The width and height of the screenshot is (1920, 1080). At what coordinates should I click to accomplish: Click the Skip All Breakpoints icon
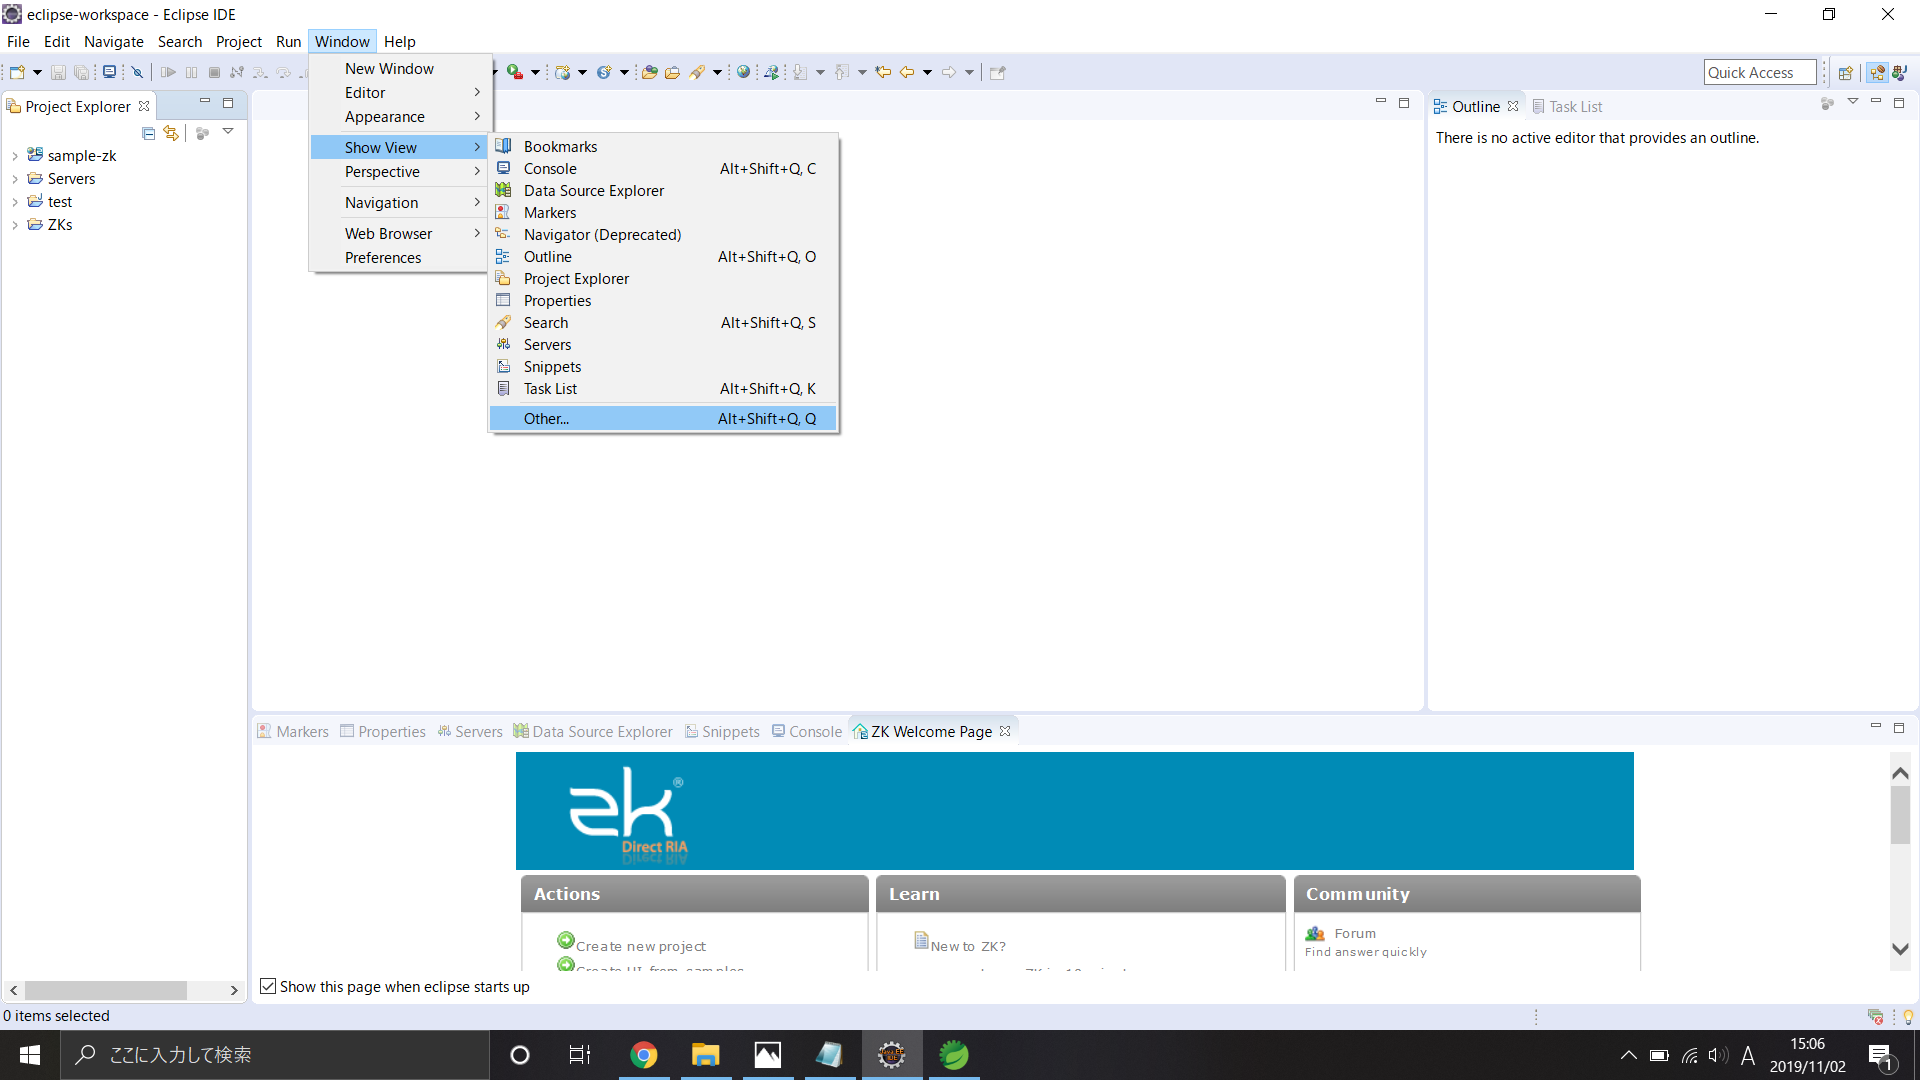[x=138, y=72]
